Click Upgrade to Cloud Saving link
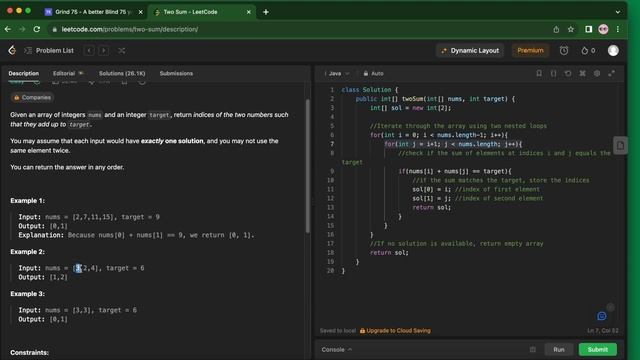Image resolution: width=640 pixels, height=360 pixels. (x=395, y=331)
